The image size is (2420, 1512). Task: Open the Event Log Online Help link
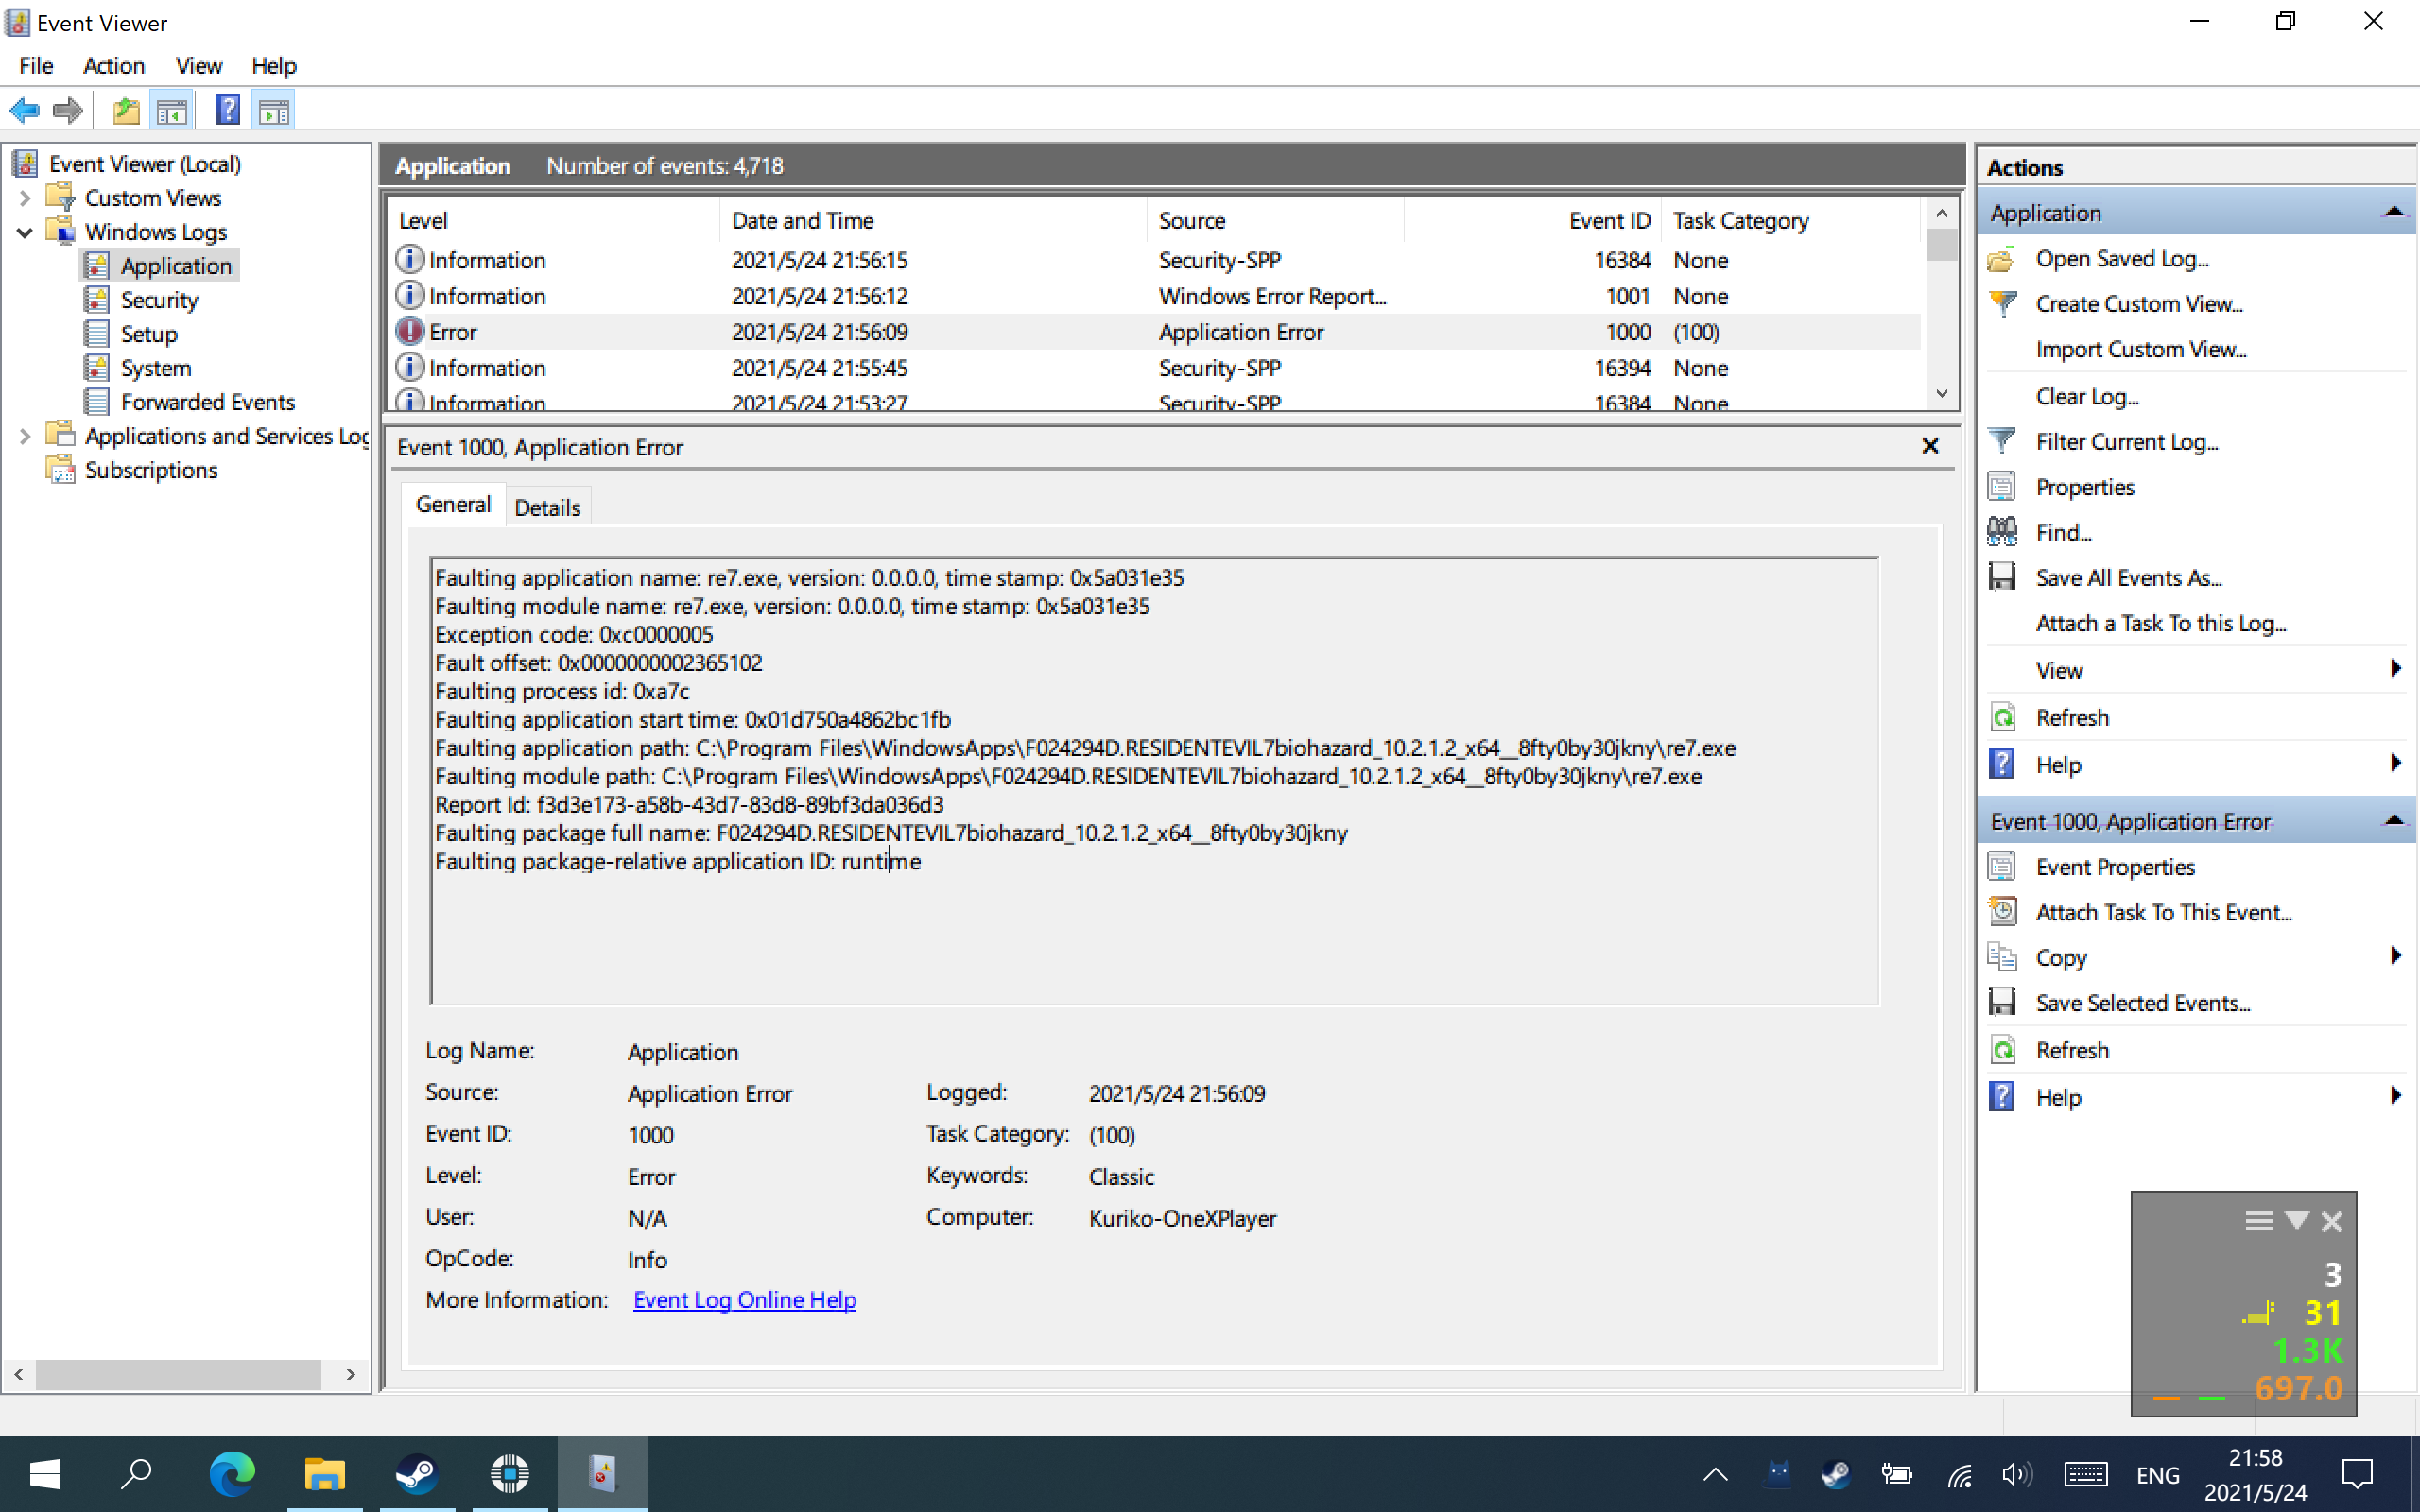click(x=744, y=1299)
